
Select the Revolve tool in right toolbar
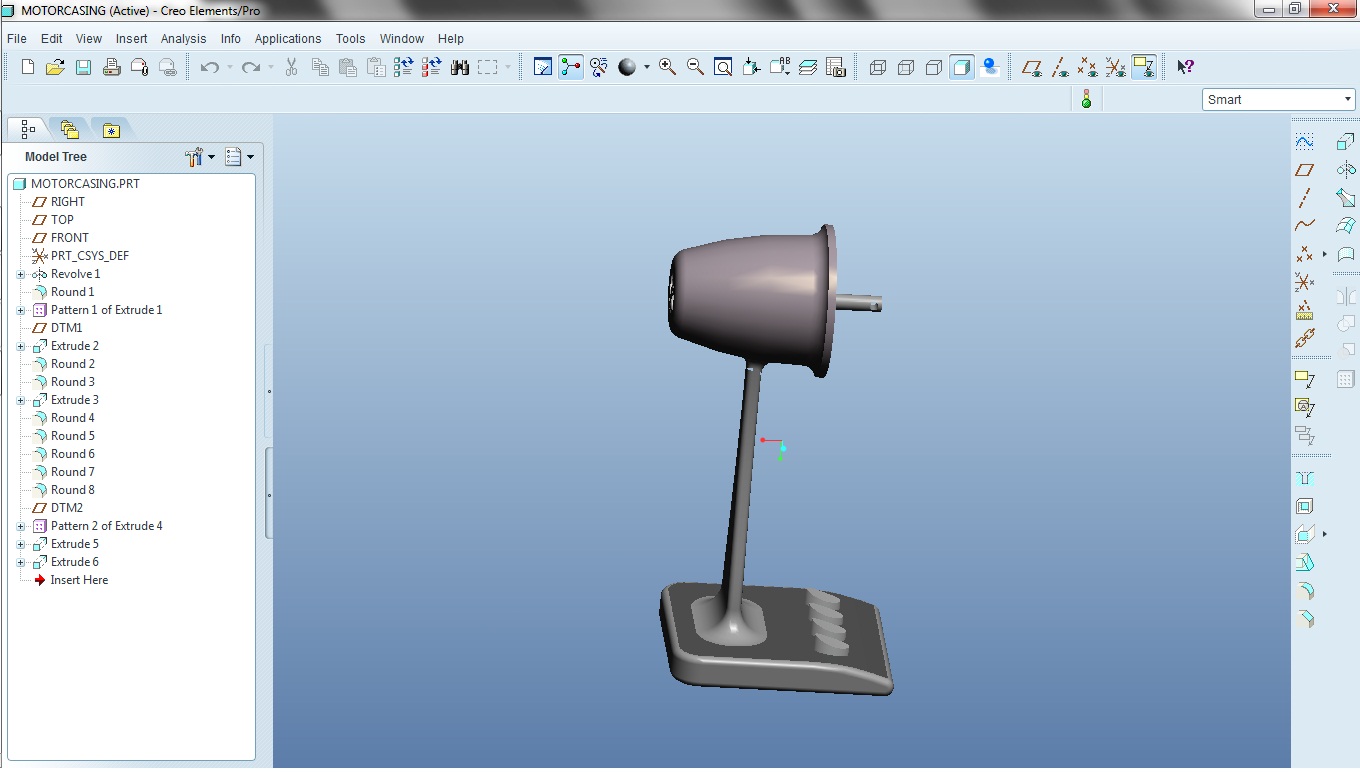(1346, 170)
